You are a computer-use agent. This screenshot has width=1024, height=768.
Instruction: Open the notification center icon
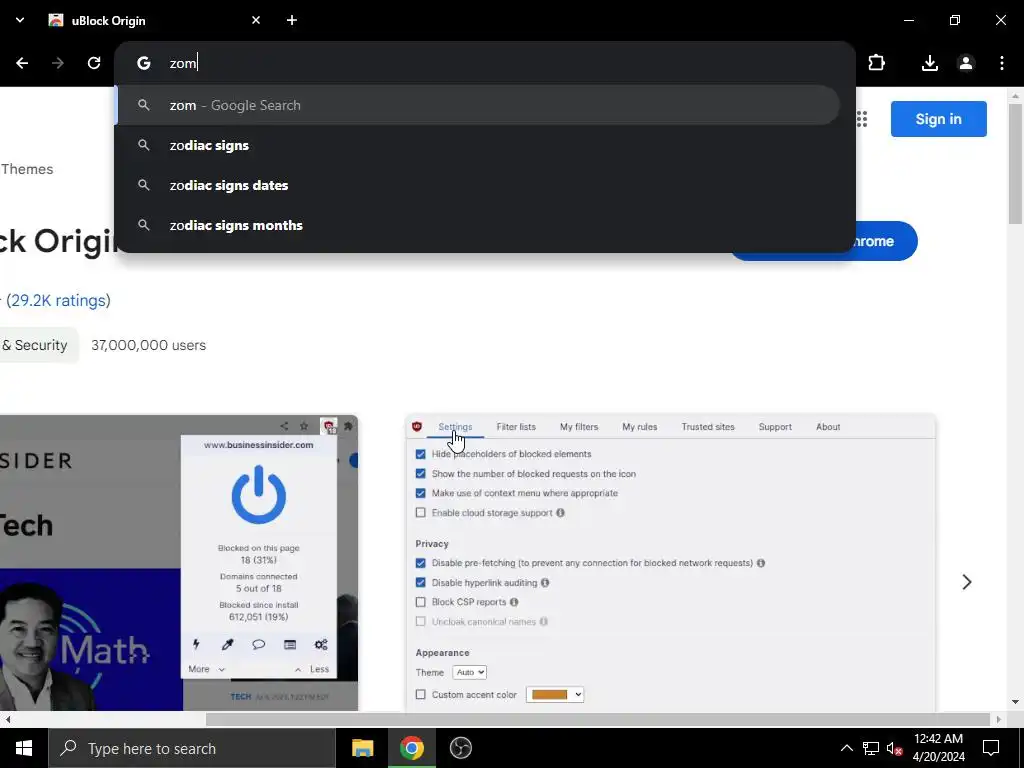pyautogui.click(x=991, y=748)
